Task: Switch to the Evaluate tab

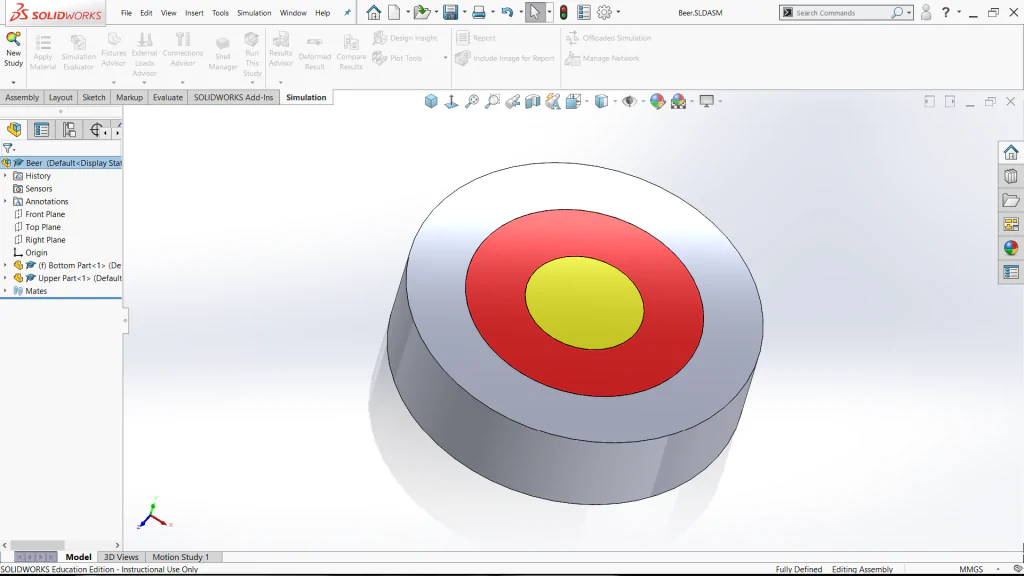Action: pyautogui.click(x=168, y=97)
